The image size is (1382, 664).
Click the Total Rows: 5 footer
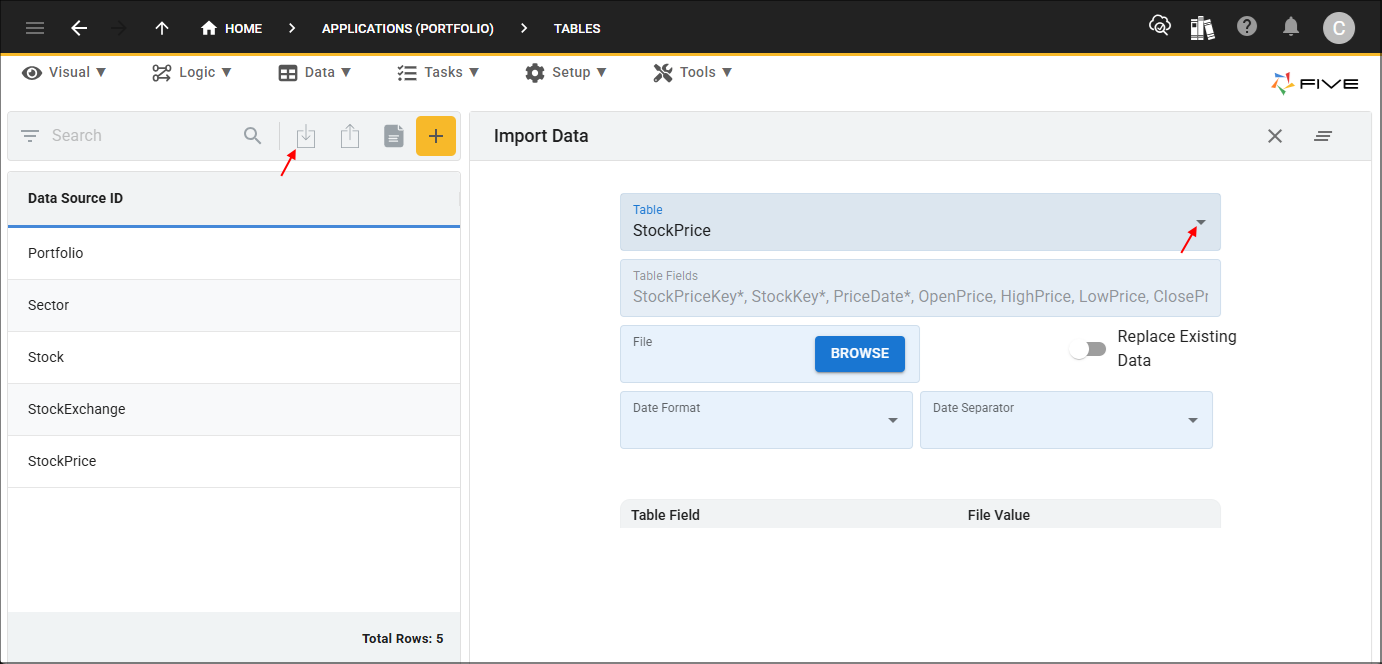[x=402, y=638]
